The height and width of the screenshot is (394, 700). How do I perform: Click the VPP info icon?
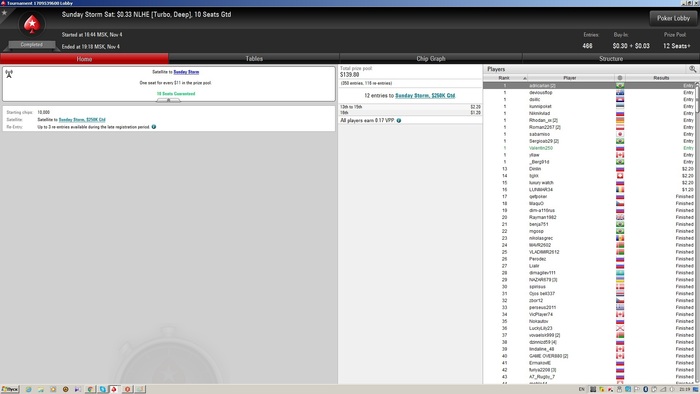pyautogui.click(x=399, y=120)
